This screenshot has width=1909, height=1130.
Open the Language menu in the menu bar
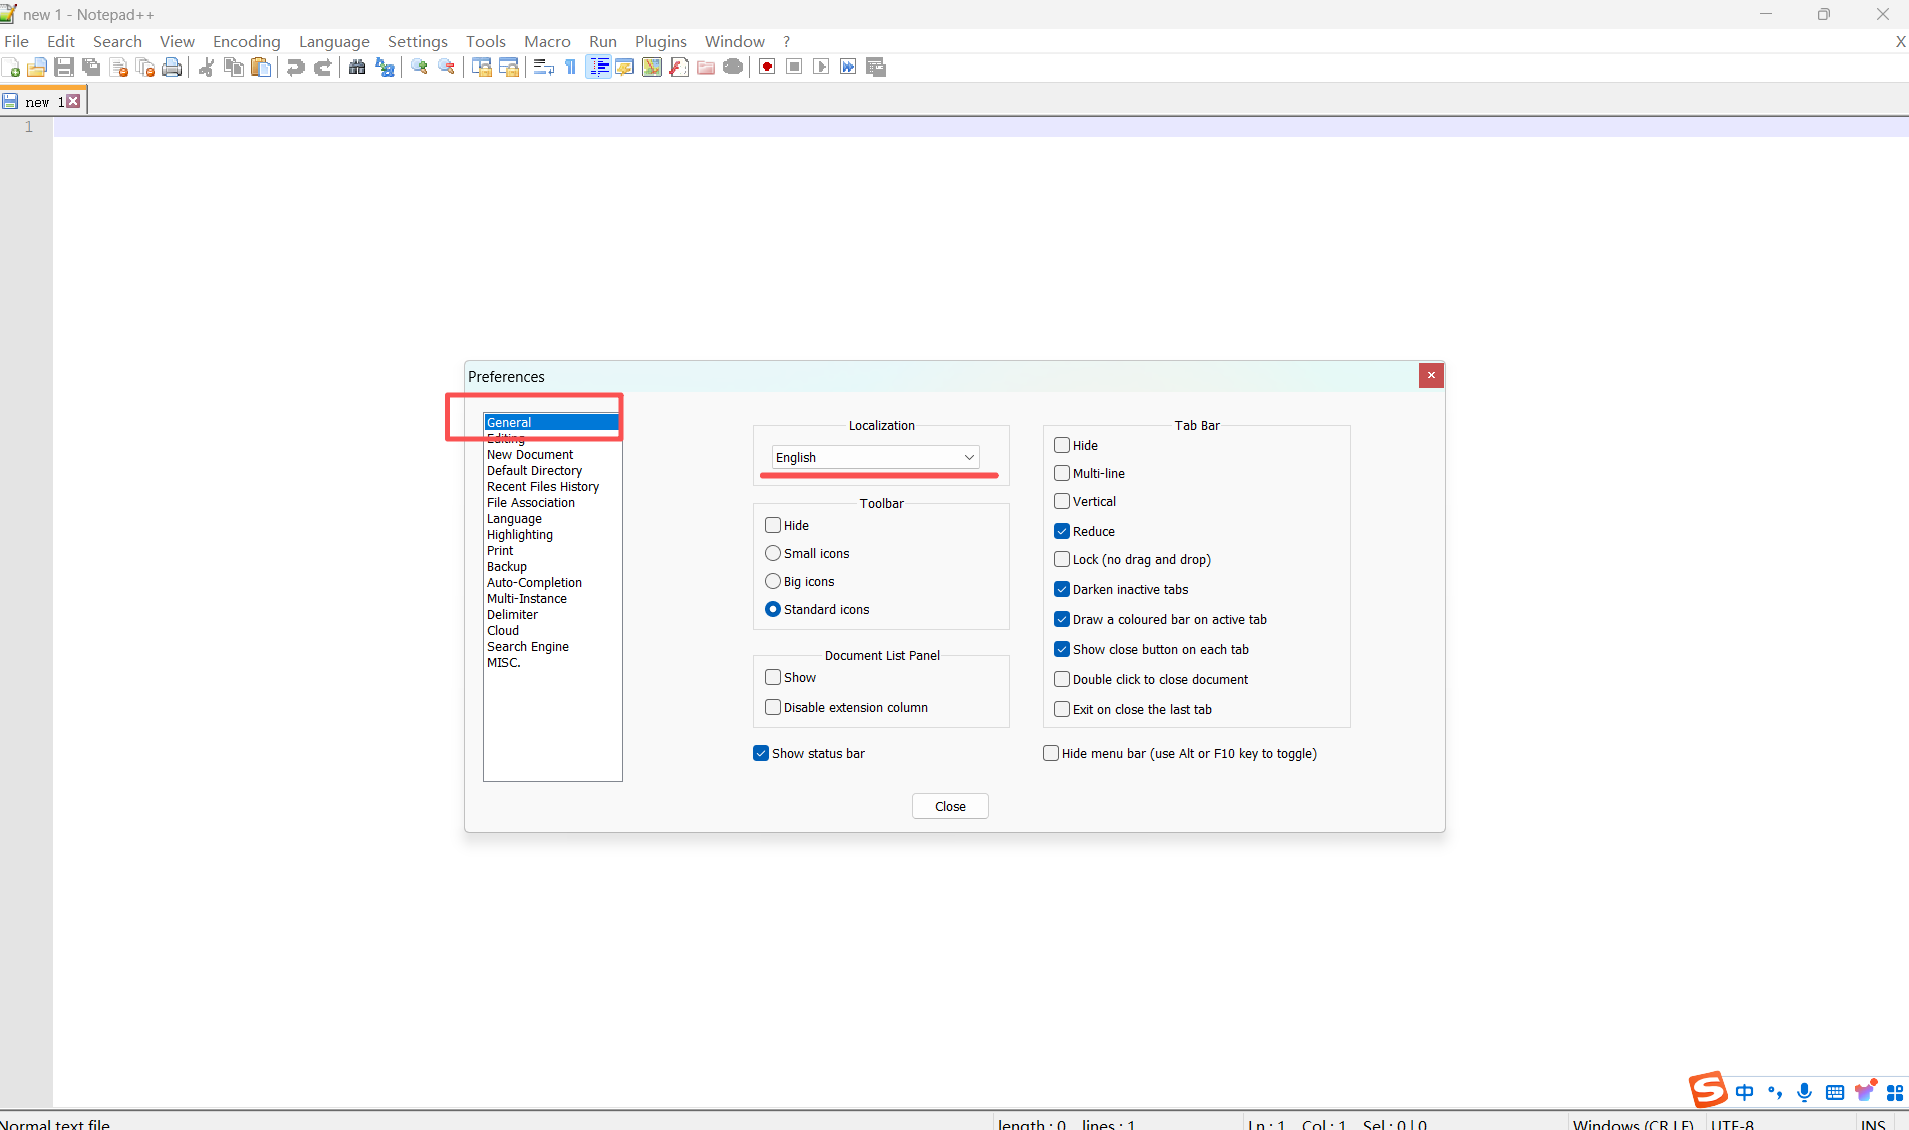(334, 41)
